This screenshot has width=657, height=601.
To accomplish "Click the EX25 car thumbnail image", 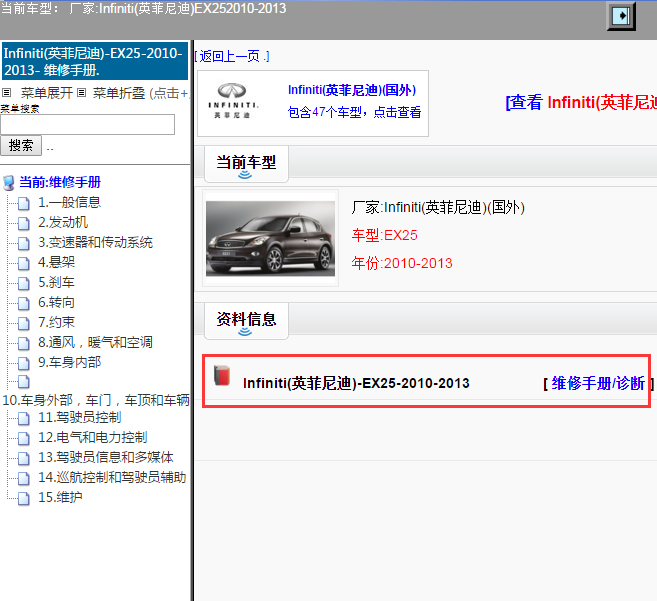I will pos(270,238).
